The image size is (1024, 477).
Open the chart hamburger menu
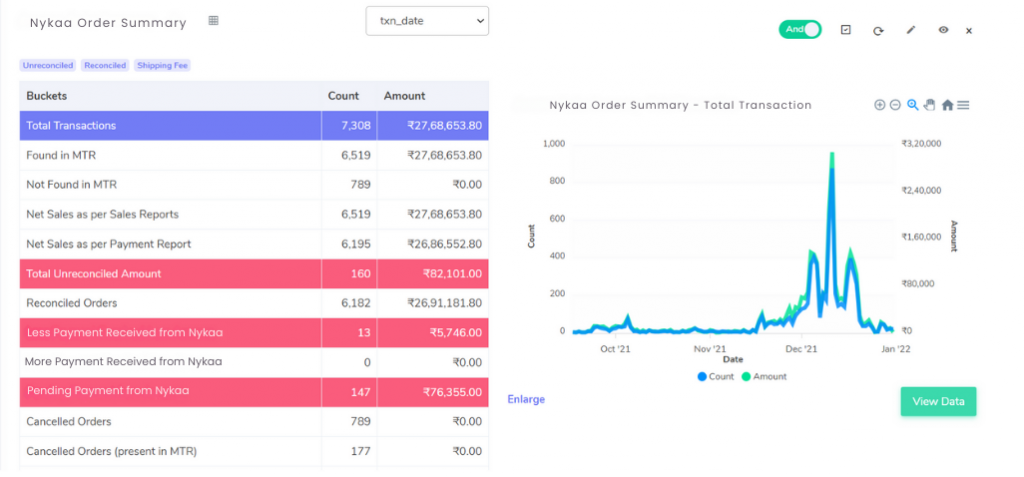tap(963, 105)
